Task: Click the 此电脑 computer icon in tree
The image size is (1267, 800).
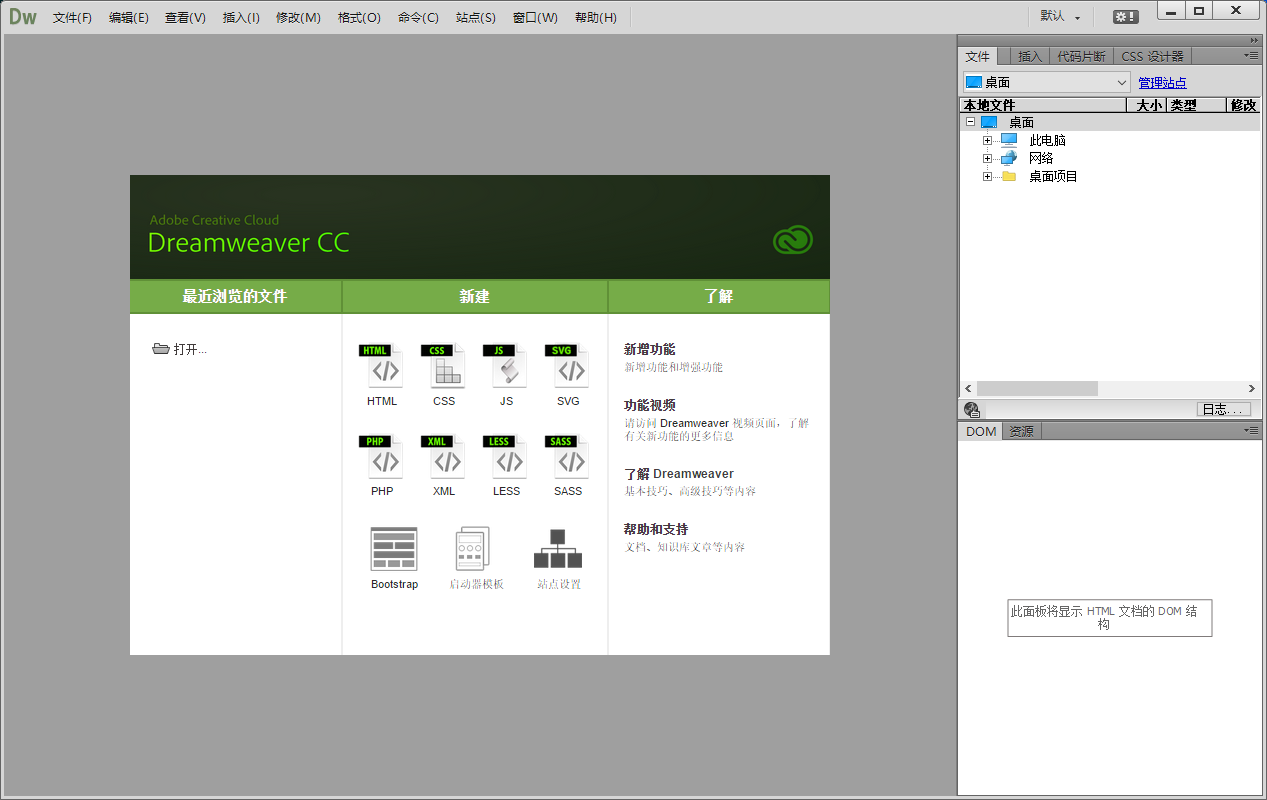Action: coord(1008,140)
